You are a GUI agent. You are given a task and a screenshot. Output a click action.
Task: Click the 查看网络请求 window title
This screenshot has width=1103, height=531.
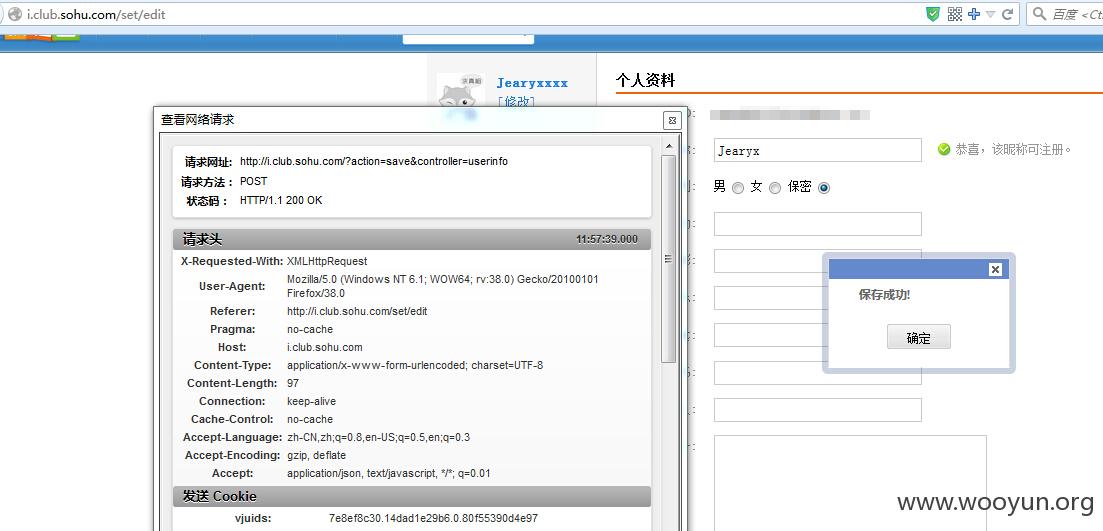[x=198, y=120]
